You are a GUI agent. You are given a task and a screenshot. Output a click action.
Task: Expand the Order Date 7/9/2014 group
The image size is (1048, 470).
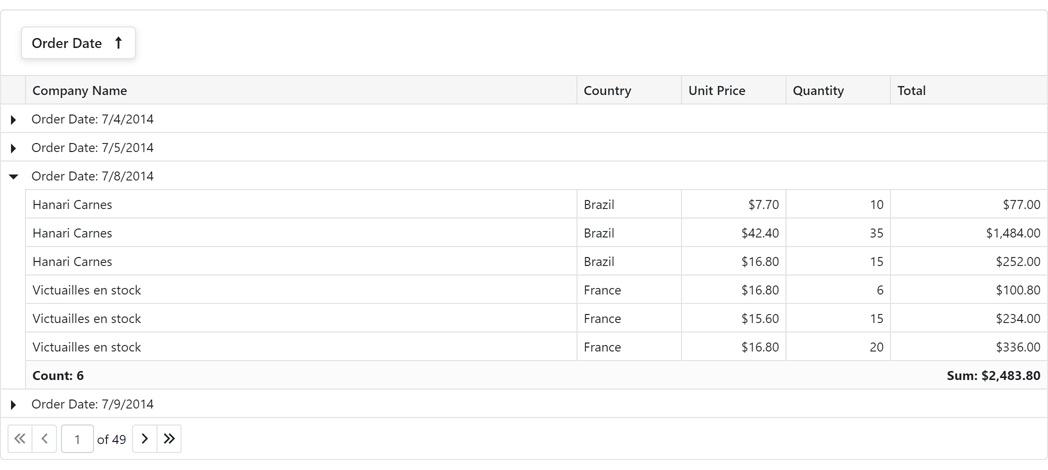(x=13, y=405)
